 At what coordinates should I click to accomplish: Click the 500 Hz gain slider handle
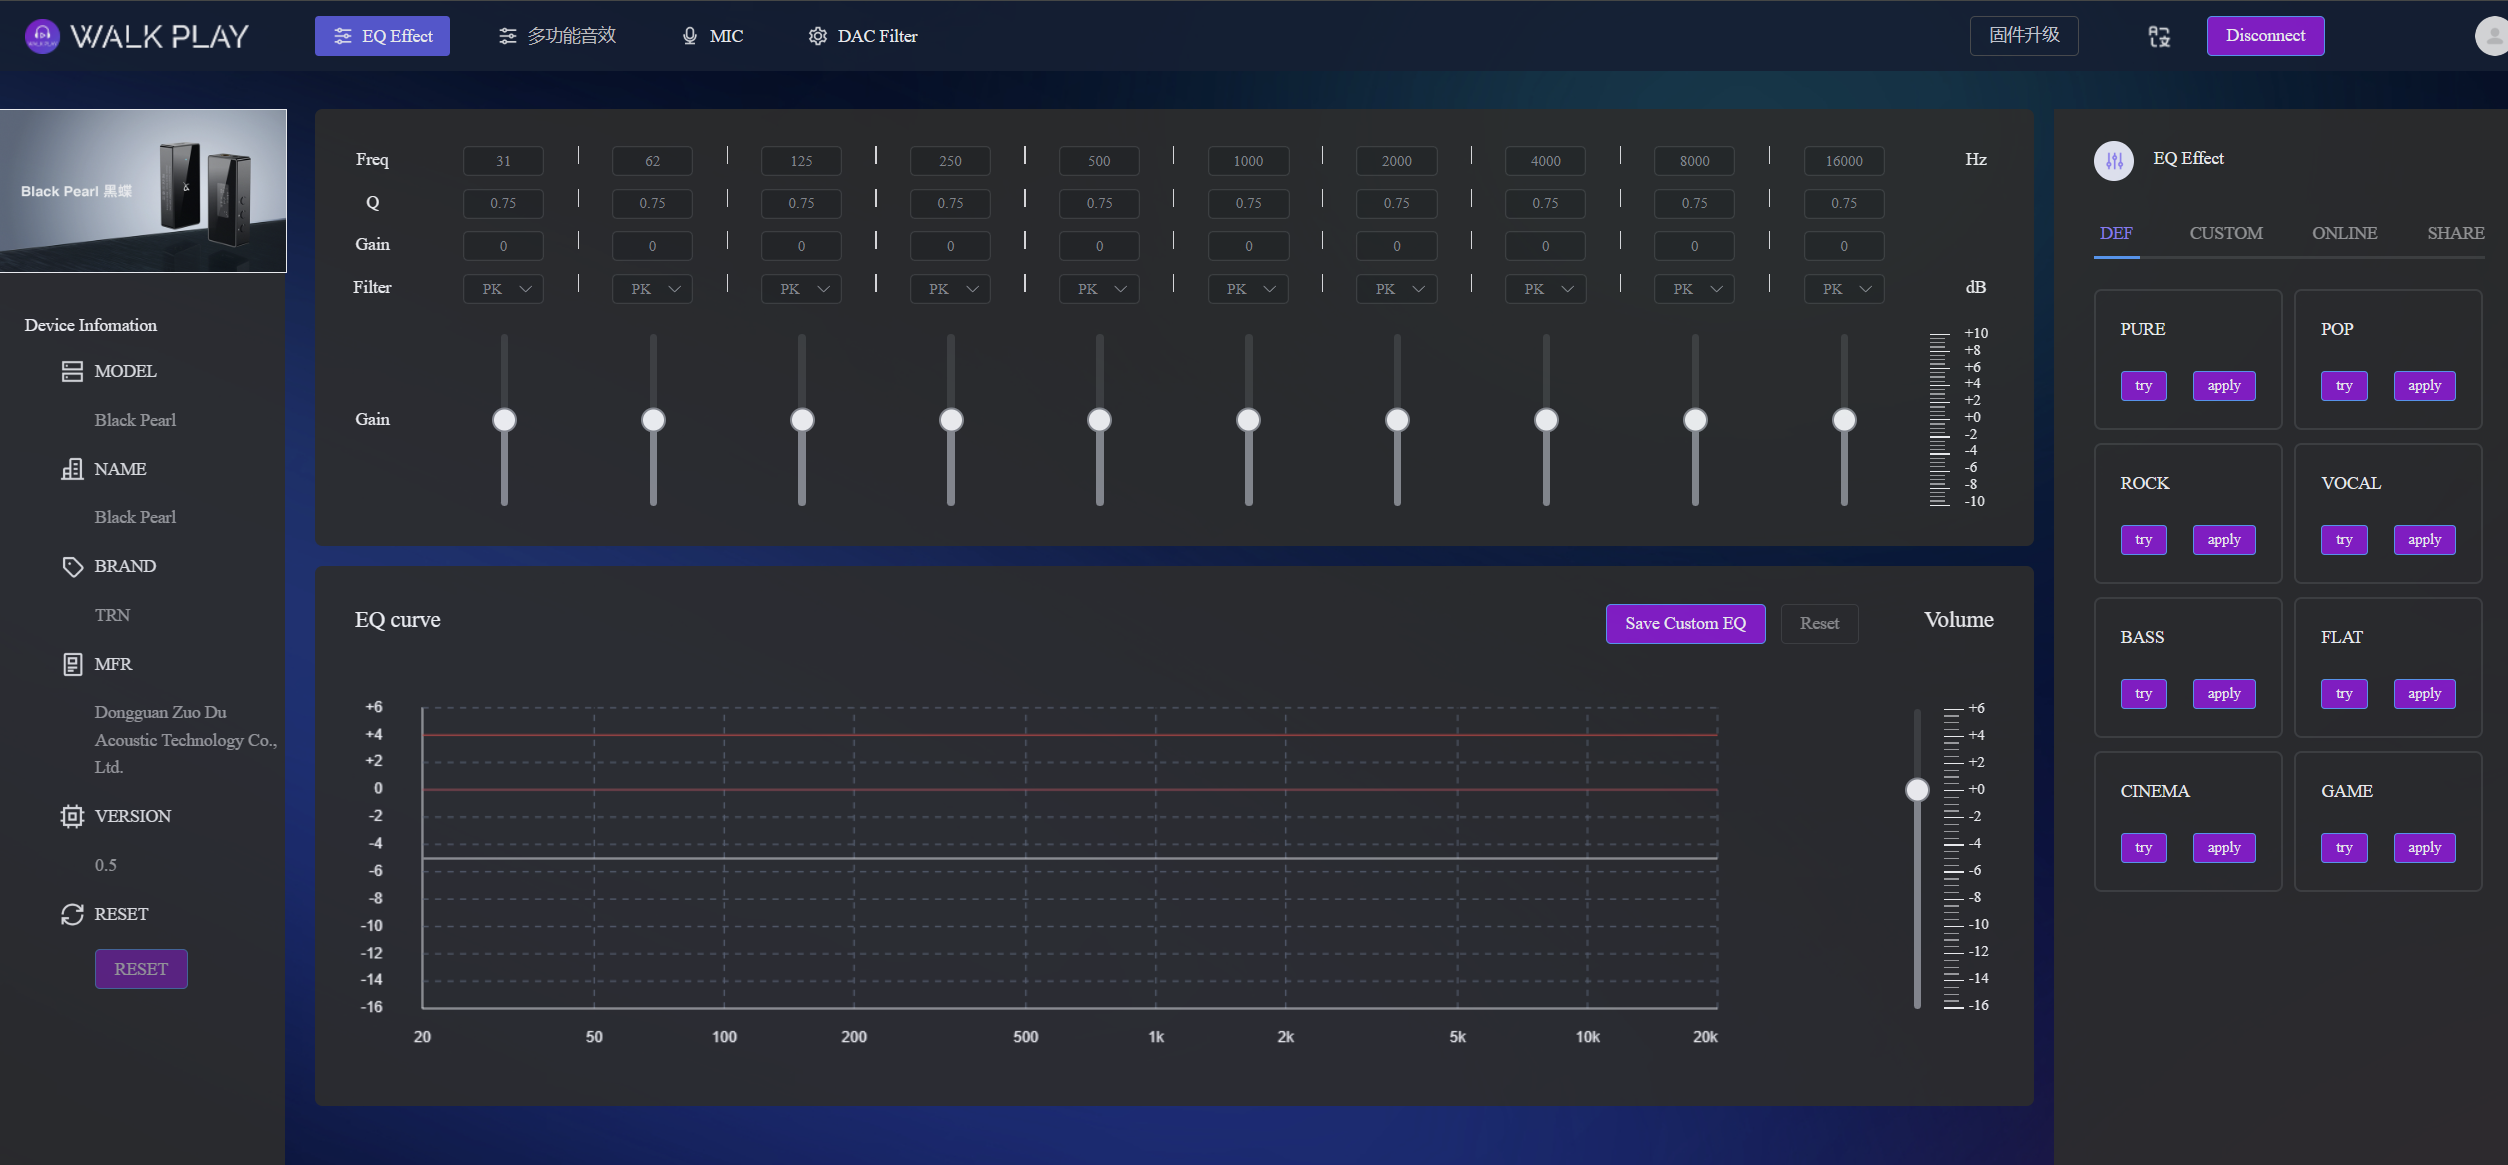(1099, 420)
